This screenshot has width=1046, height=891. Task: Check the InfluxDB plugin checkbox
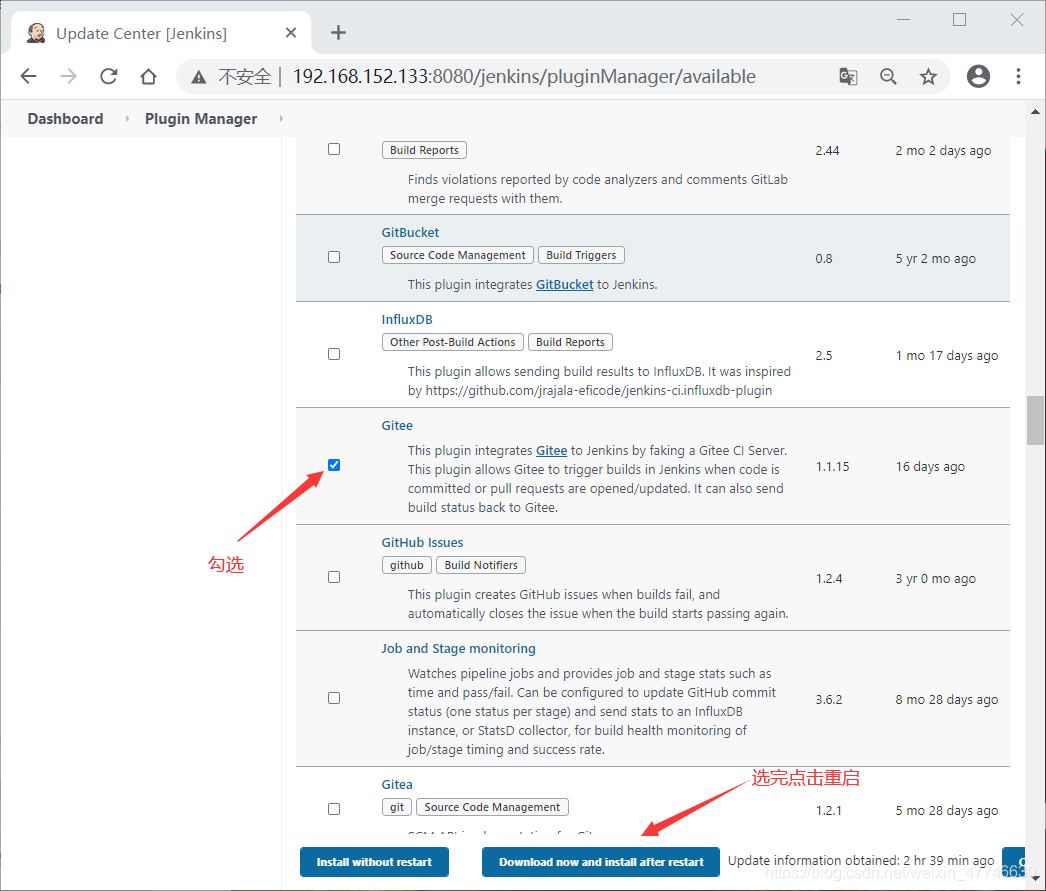[x=334, y=354]
